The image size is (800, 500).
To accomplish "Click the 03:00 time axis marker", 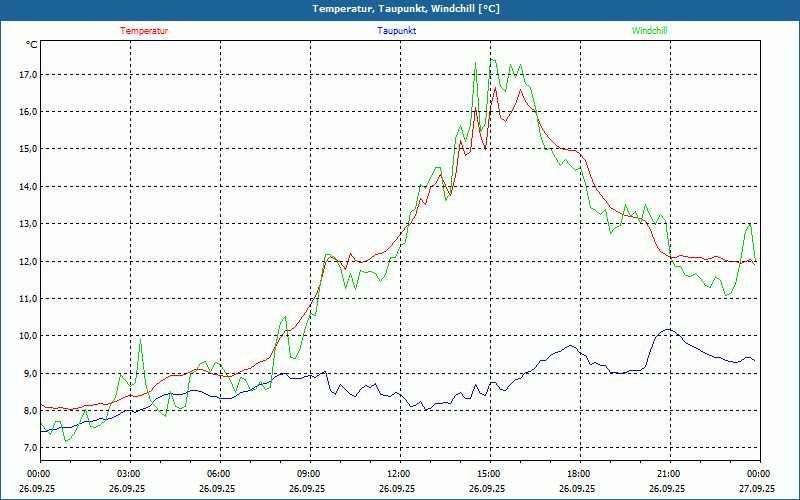I will 129,473.
